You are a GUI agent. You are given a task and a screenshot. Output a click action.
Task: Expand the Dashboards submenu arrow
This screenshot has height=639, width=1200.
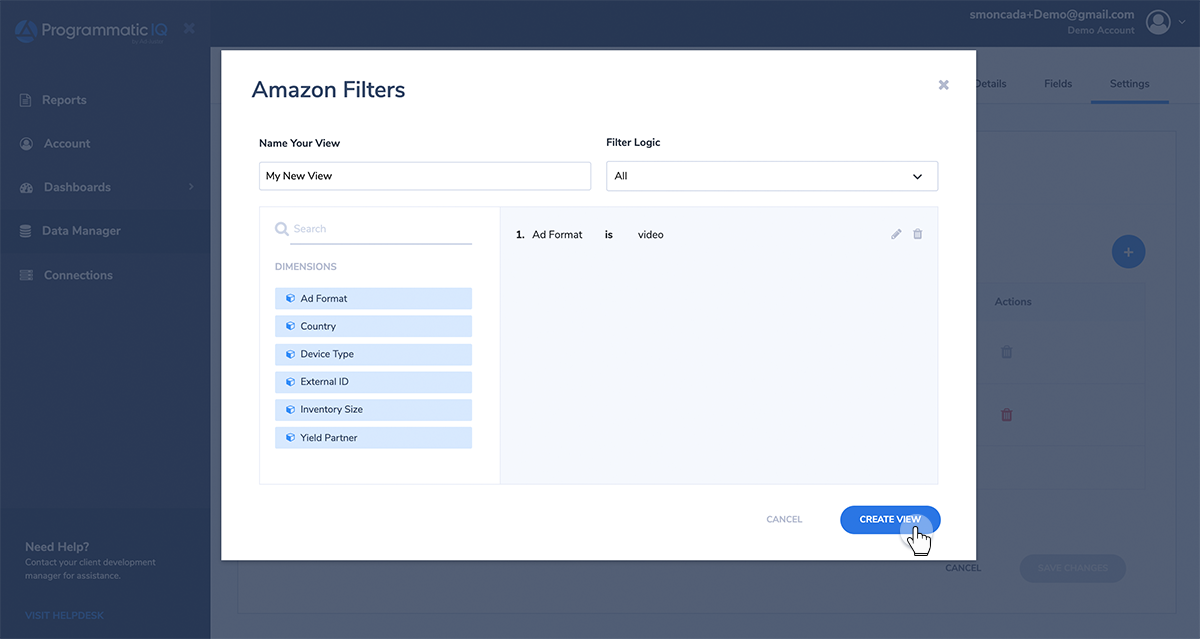pos(191,187)
